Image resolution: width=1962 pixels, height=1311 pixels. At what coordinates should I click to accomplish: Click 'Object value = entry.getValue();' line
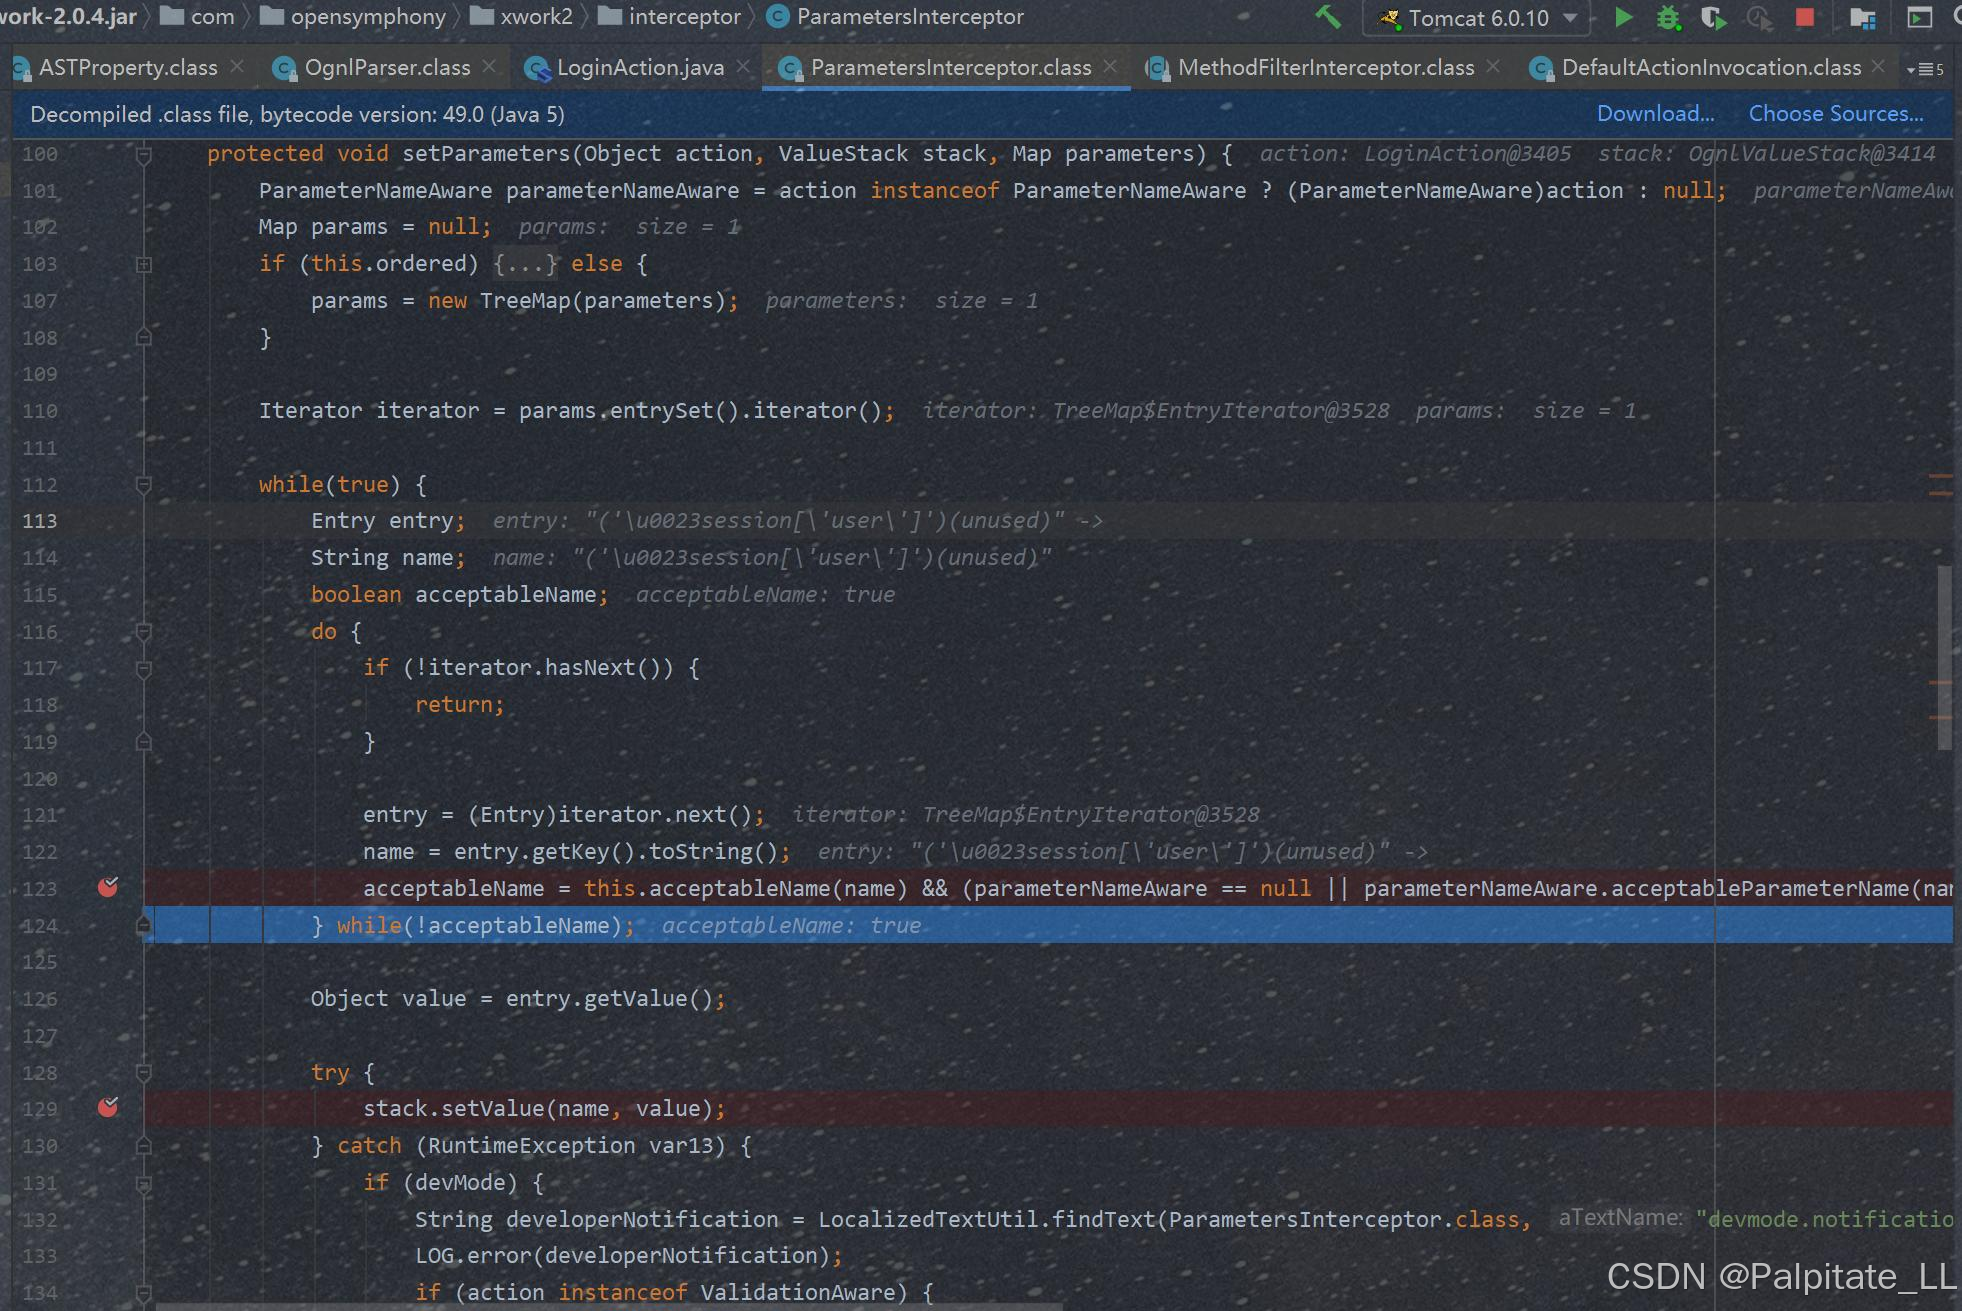[518, 999]
